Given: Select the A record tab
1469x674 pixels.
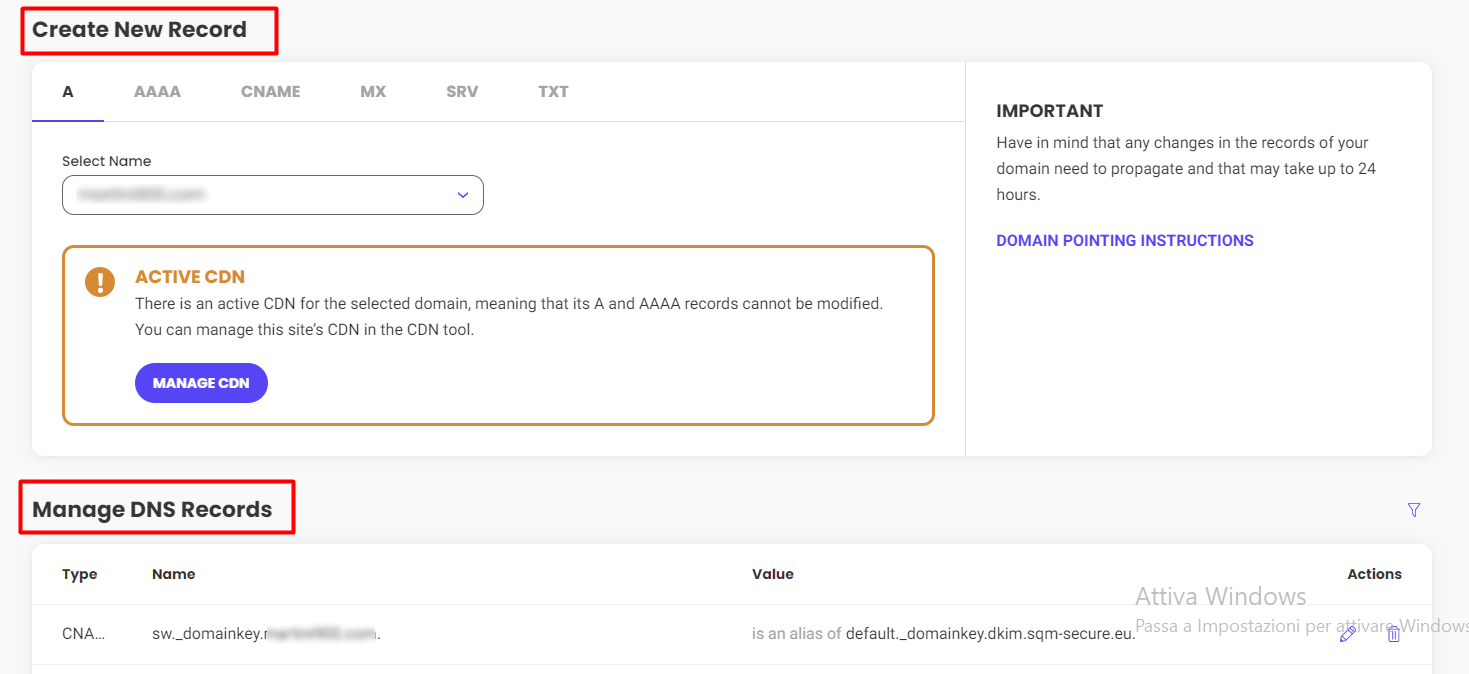Looking at the screenshot, I should (x=68, y=92).
